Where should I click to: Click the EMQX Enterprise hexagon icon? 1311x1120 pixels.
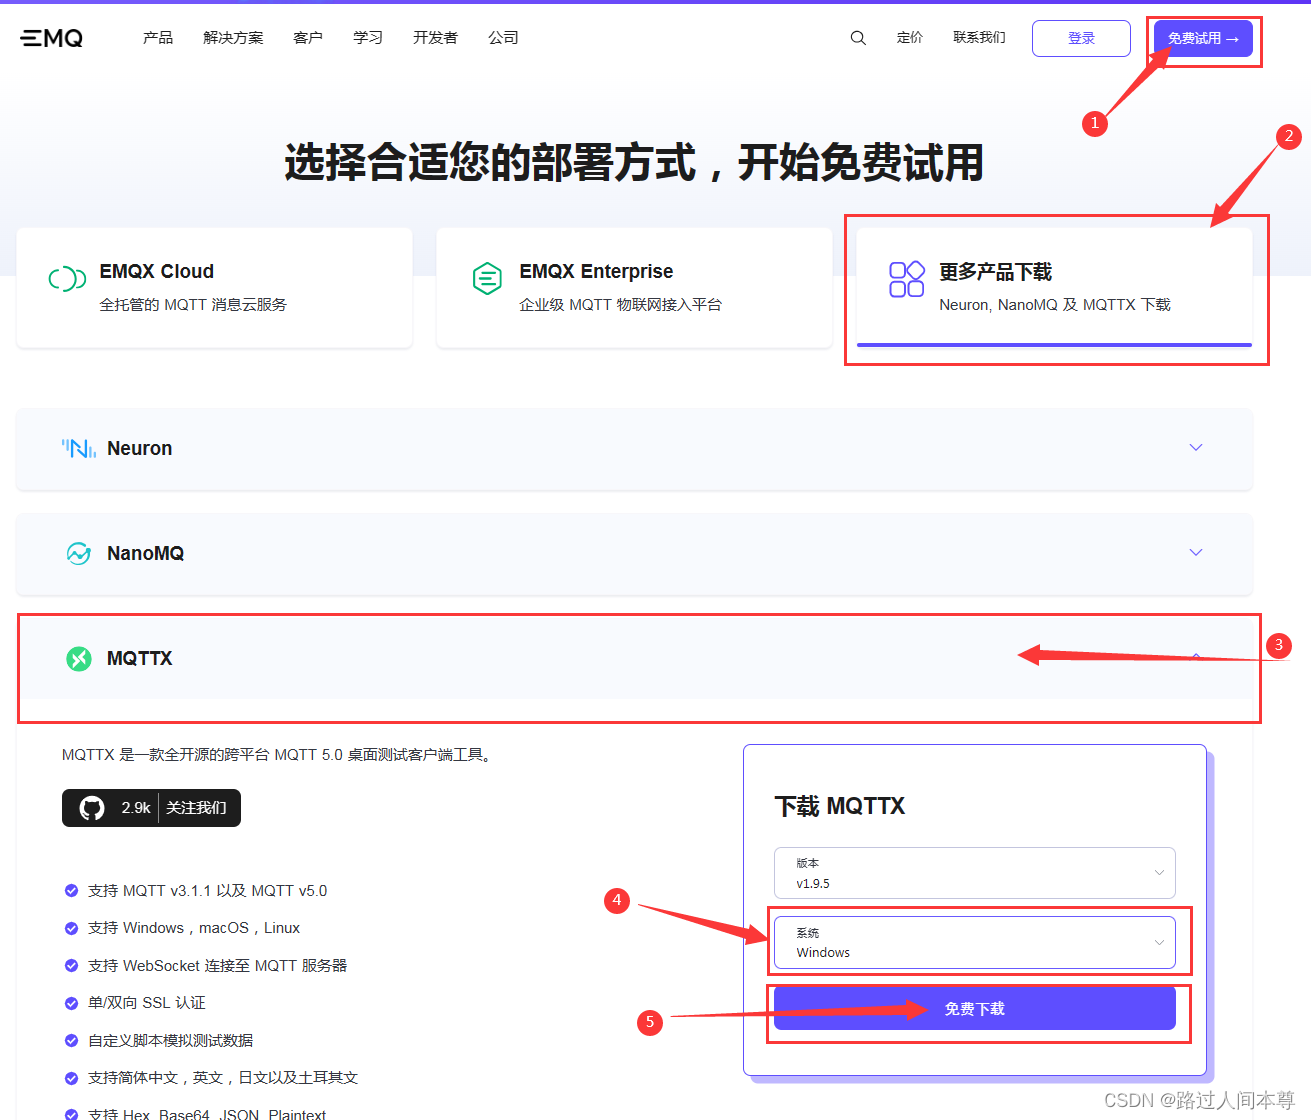coord(487,278)
